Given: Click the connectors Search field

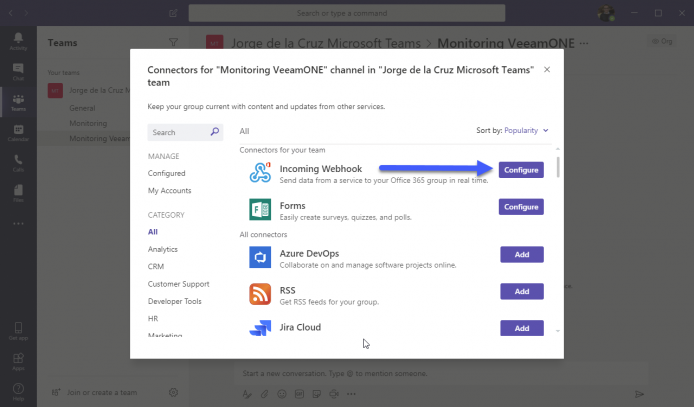Looking at the screenshot, I should point(185,132).
